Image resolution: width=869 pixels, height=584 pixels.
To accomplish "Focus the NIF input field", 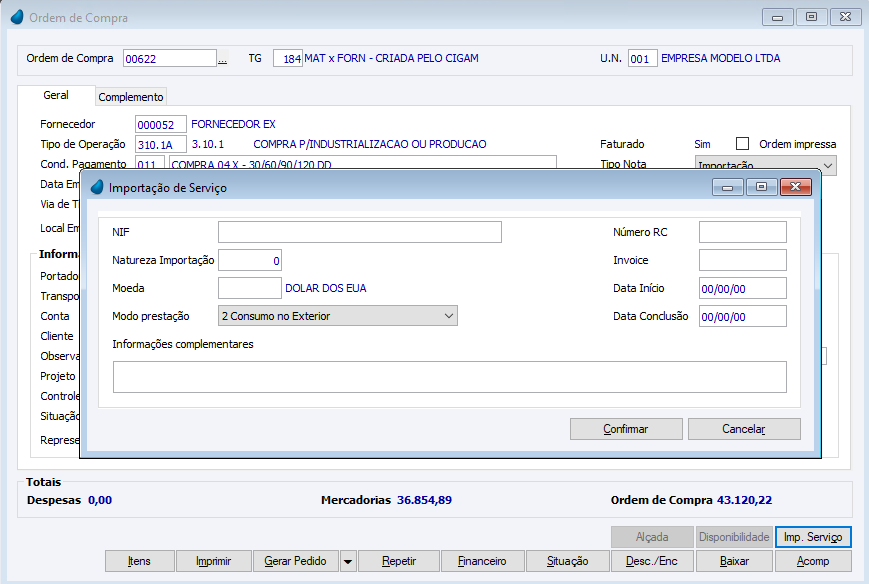I will click(360, 232).
